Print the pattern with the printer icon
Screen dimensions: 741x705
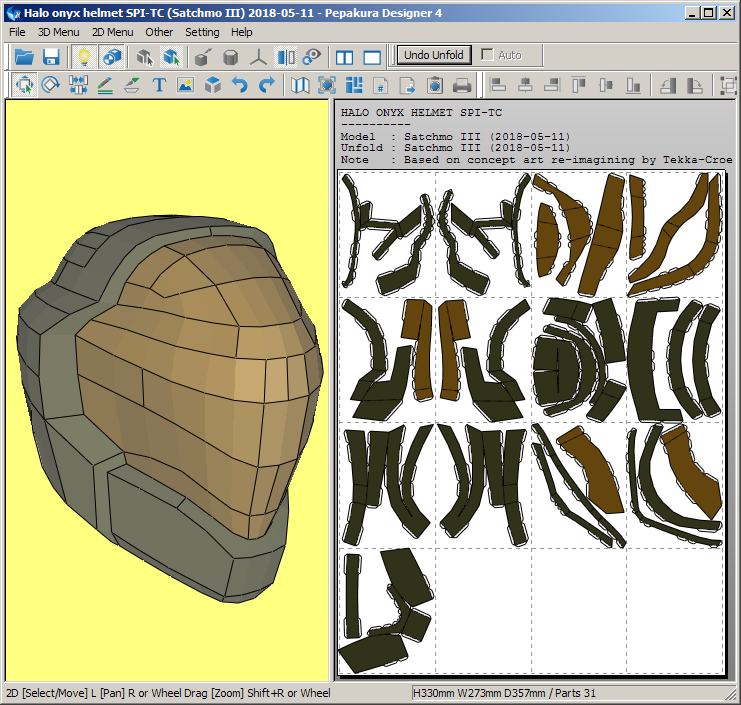coord(462,86)
